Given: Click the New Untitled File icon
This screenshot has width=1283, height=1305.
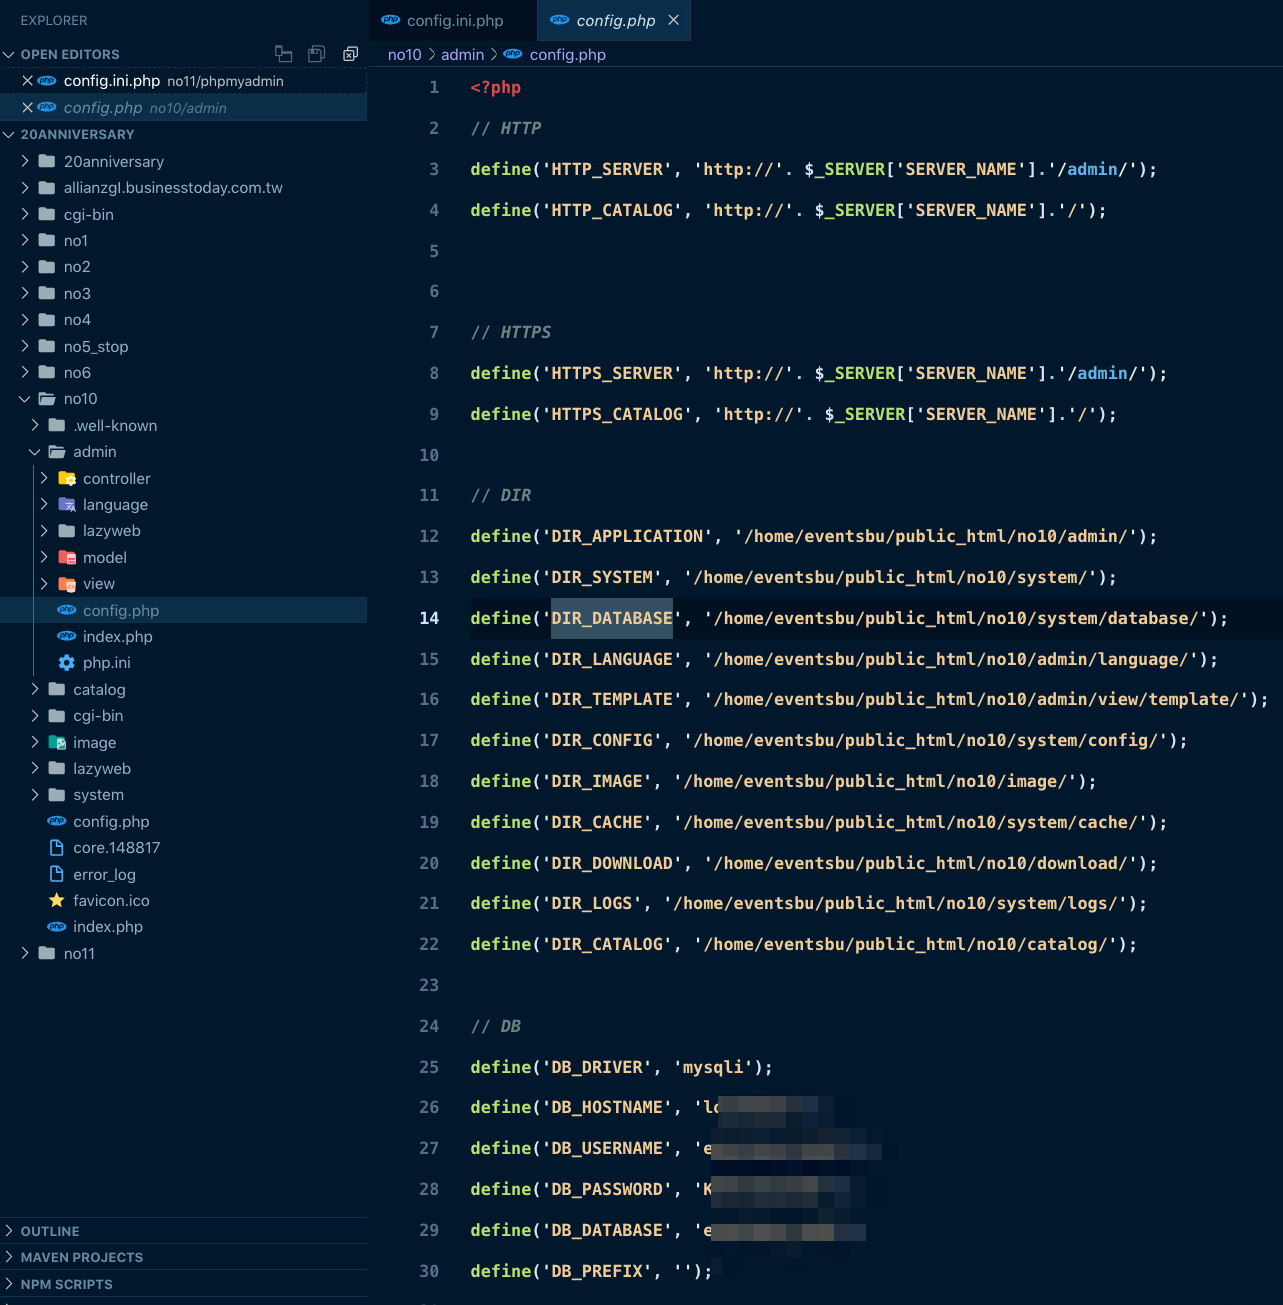Looking at the screenshot, I should pos(284,54).
